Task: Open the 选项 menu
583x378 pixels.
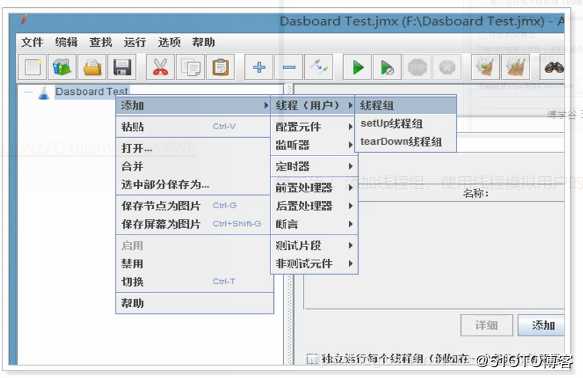Action: (169, 42)
